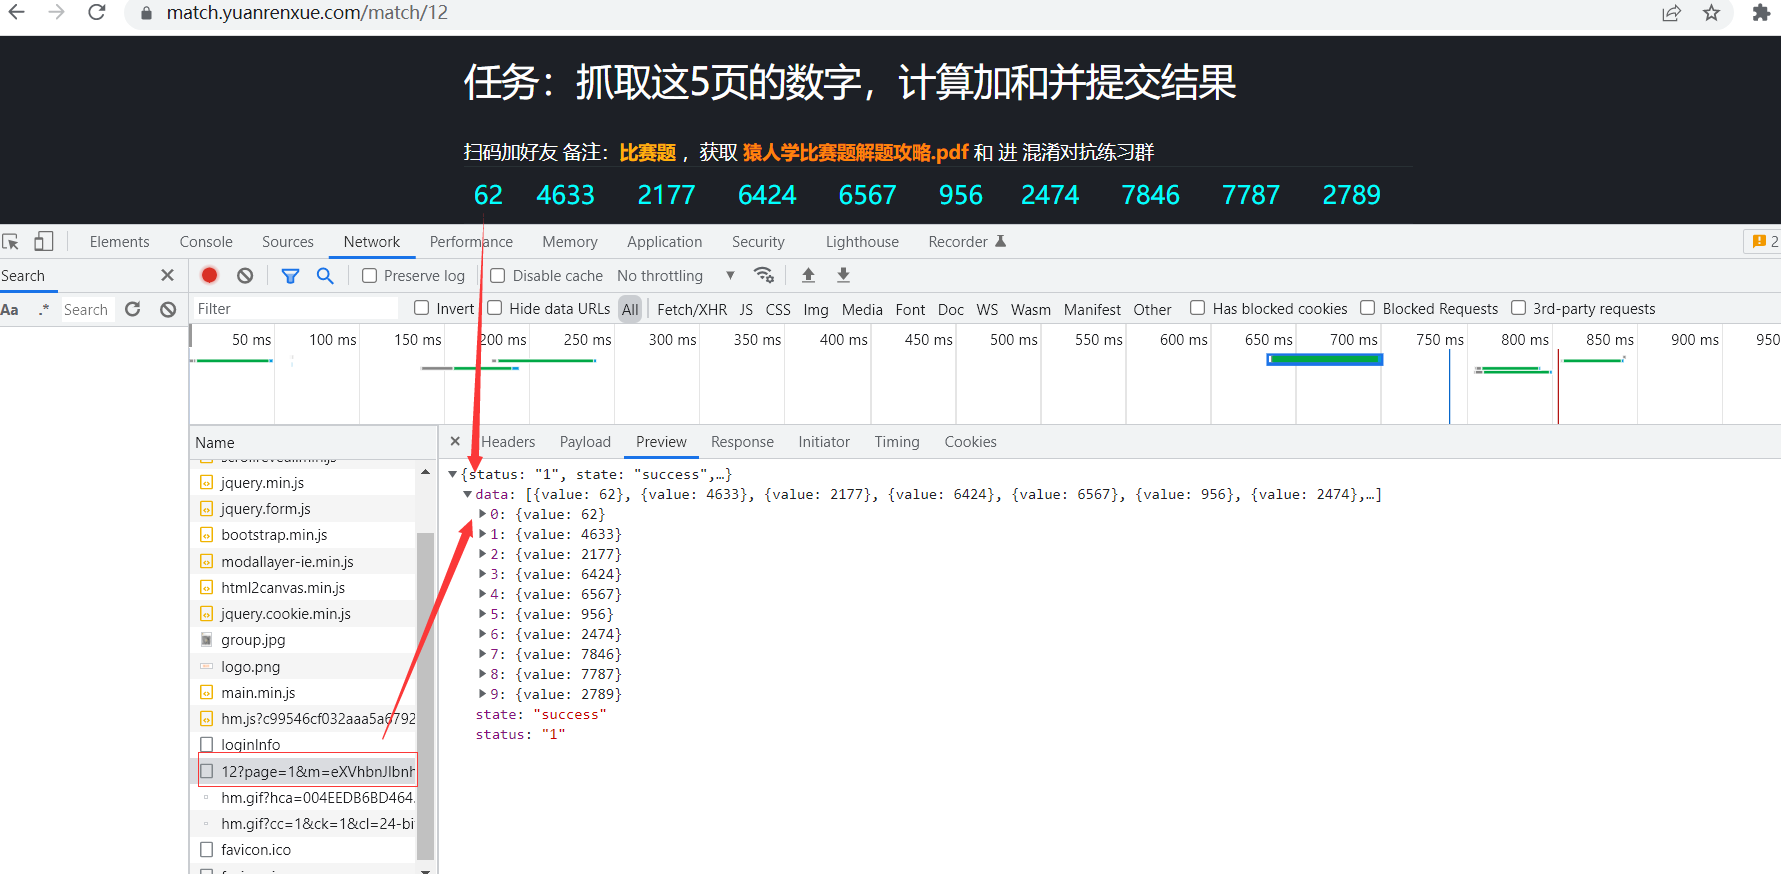
Task: Open the Response tab
Action: pos(742,442)
